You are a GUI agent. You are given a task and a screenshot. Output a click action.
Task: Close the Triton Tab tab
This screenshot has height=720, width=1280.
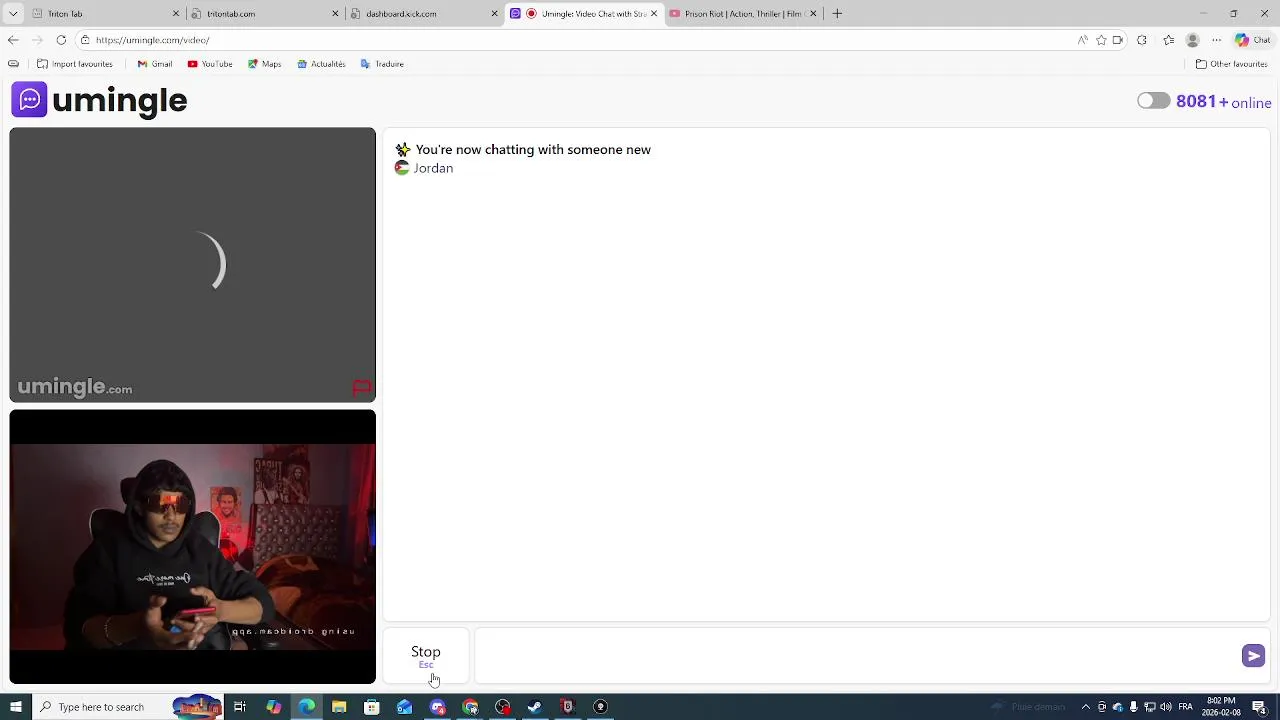[176, 14]
